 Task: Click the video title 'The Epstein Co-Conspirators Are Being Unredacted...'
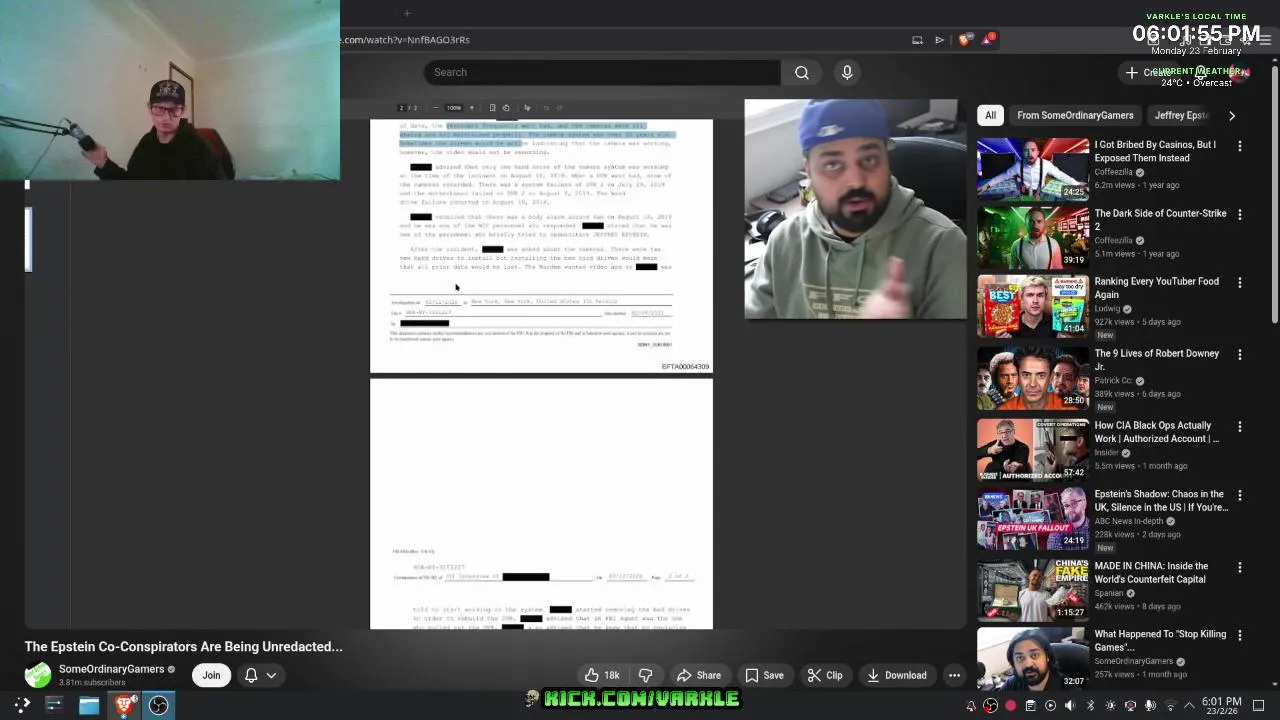[183, 647]
